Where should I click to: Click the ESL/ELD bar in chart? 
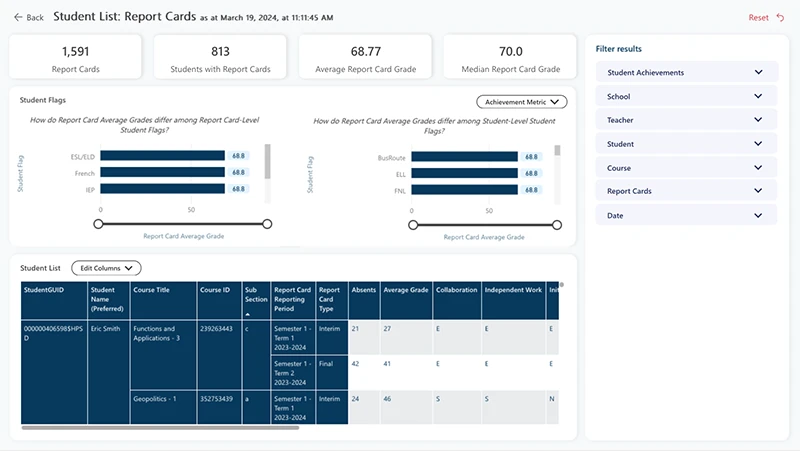pos(162,156)
